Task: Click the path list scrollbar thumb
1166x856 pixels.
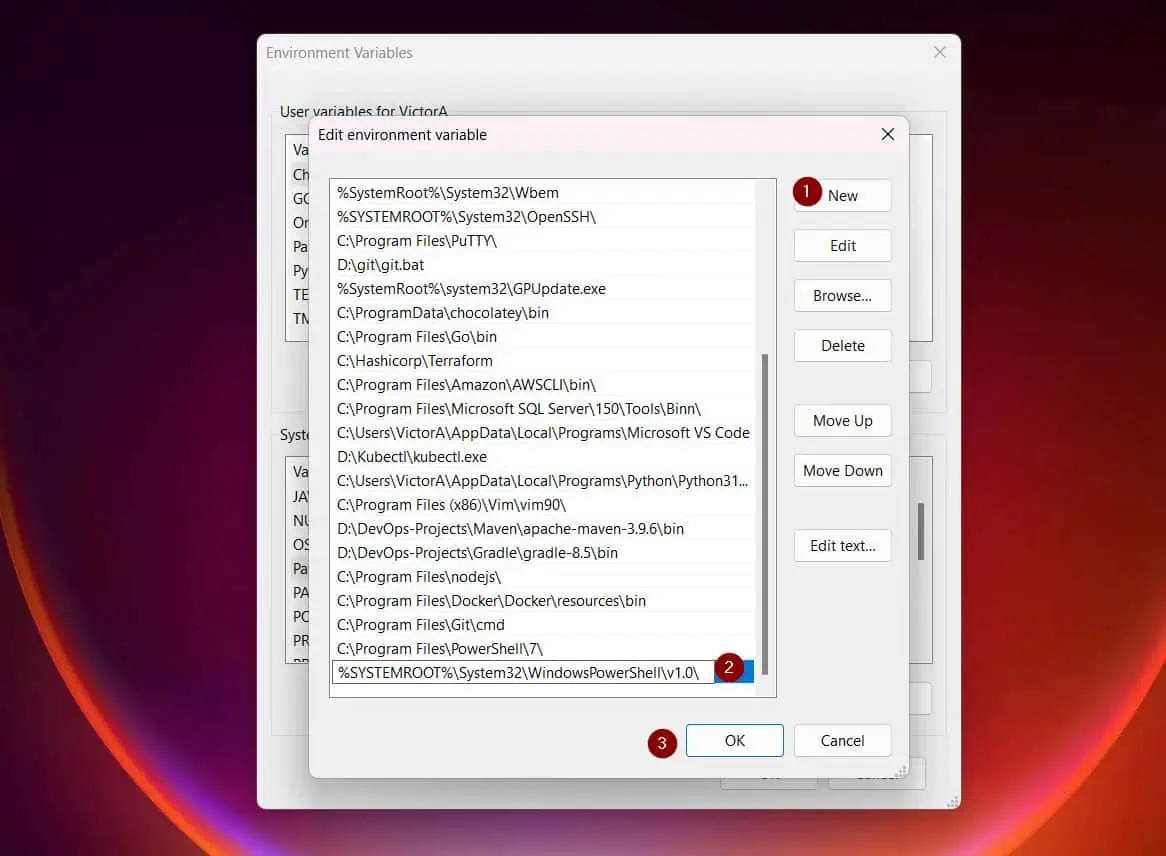Action: click(764, 514)
